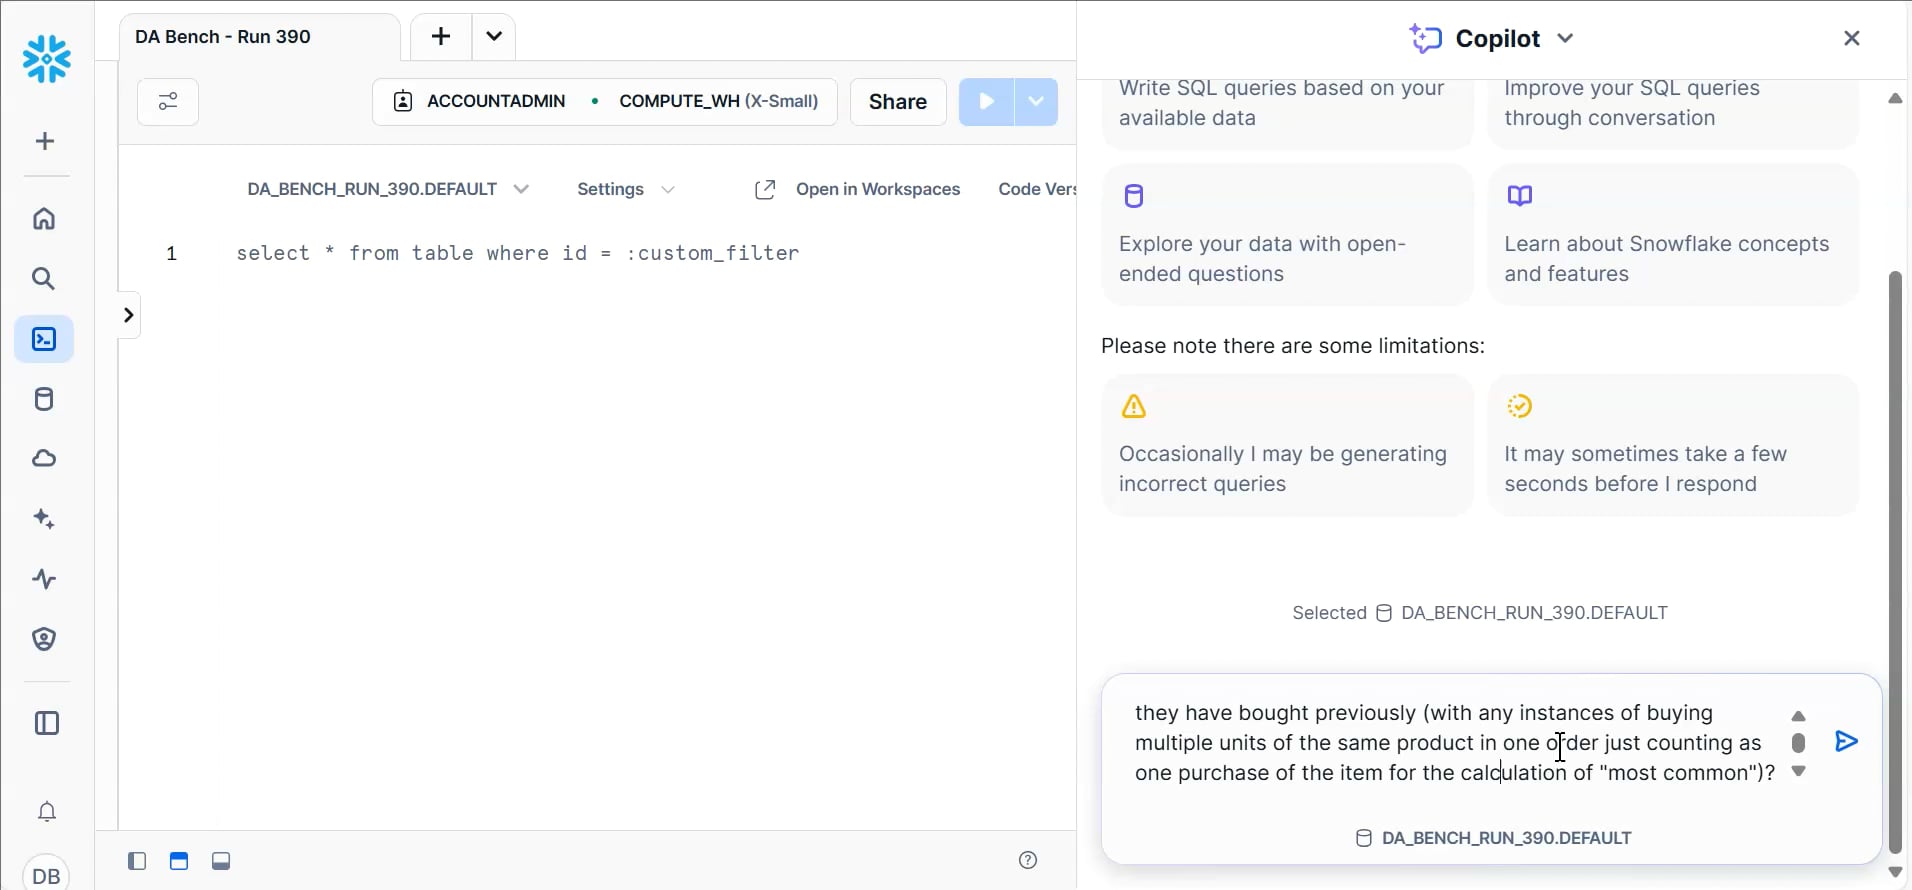Run the query with play button
This screenshot has height=890, width=1912.
[x=987, y=101]
